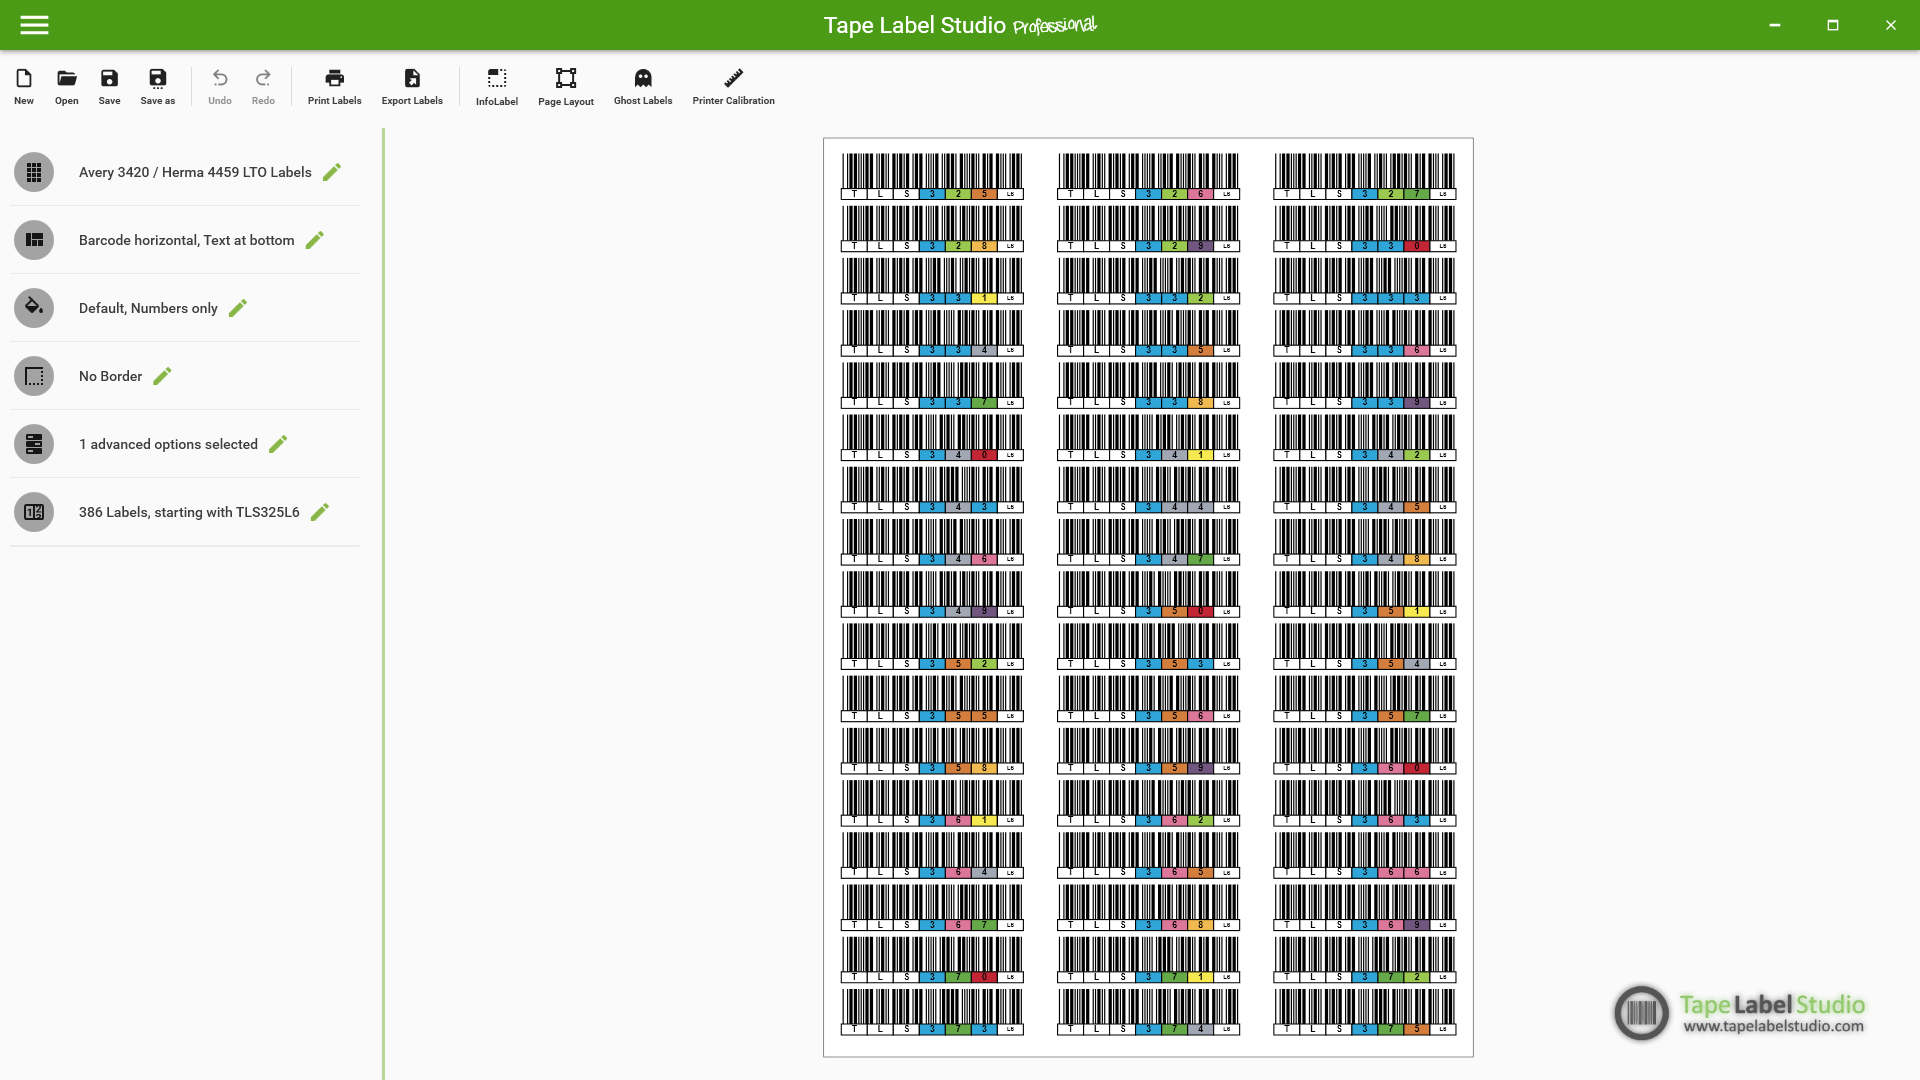
Task: Undo the last action
Action: [220, 86]
